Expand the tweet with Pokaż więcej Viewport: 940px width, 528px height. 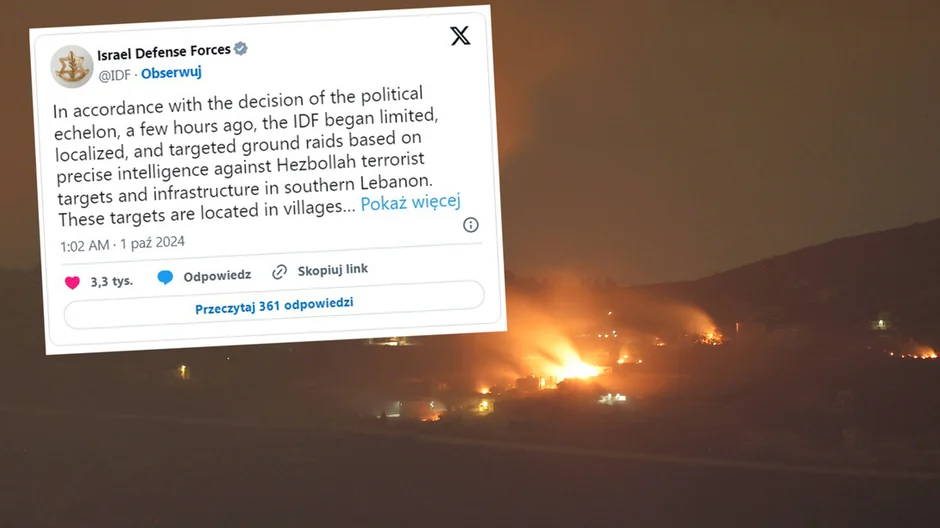[411, 202]
